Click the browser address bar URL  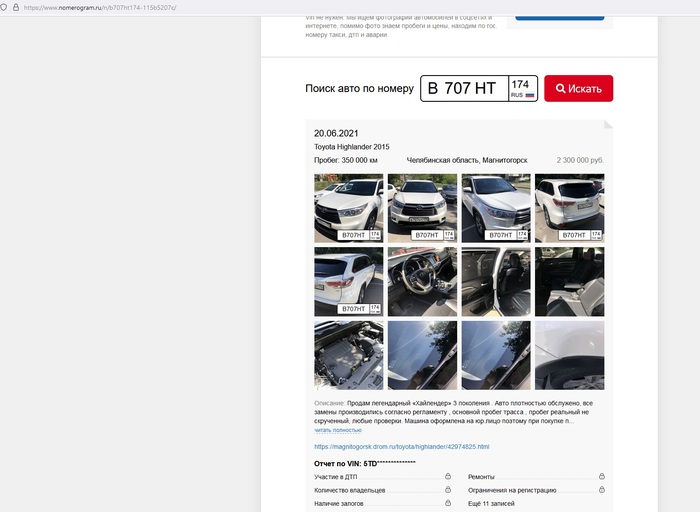[100, 8]
